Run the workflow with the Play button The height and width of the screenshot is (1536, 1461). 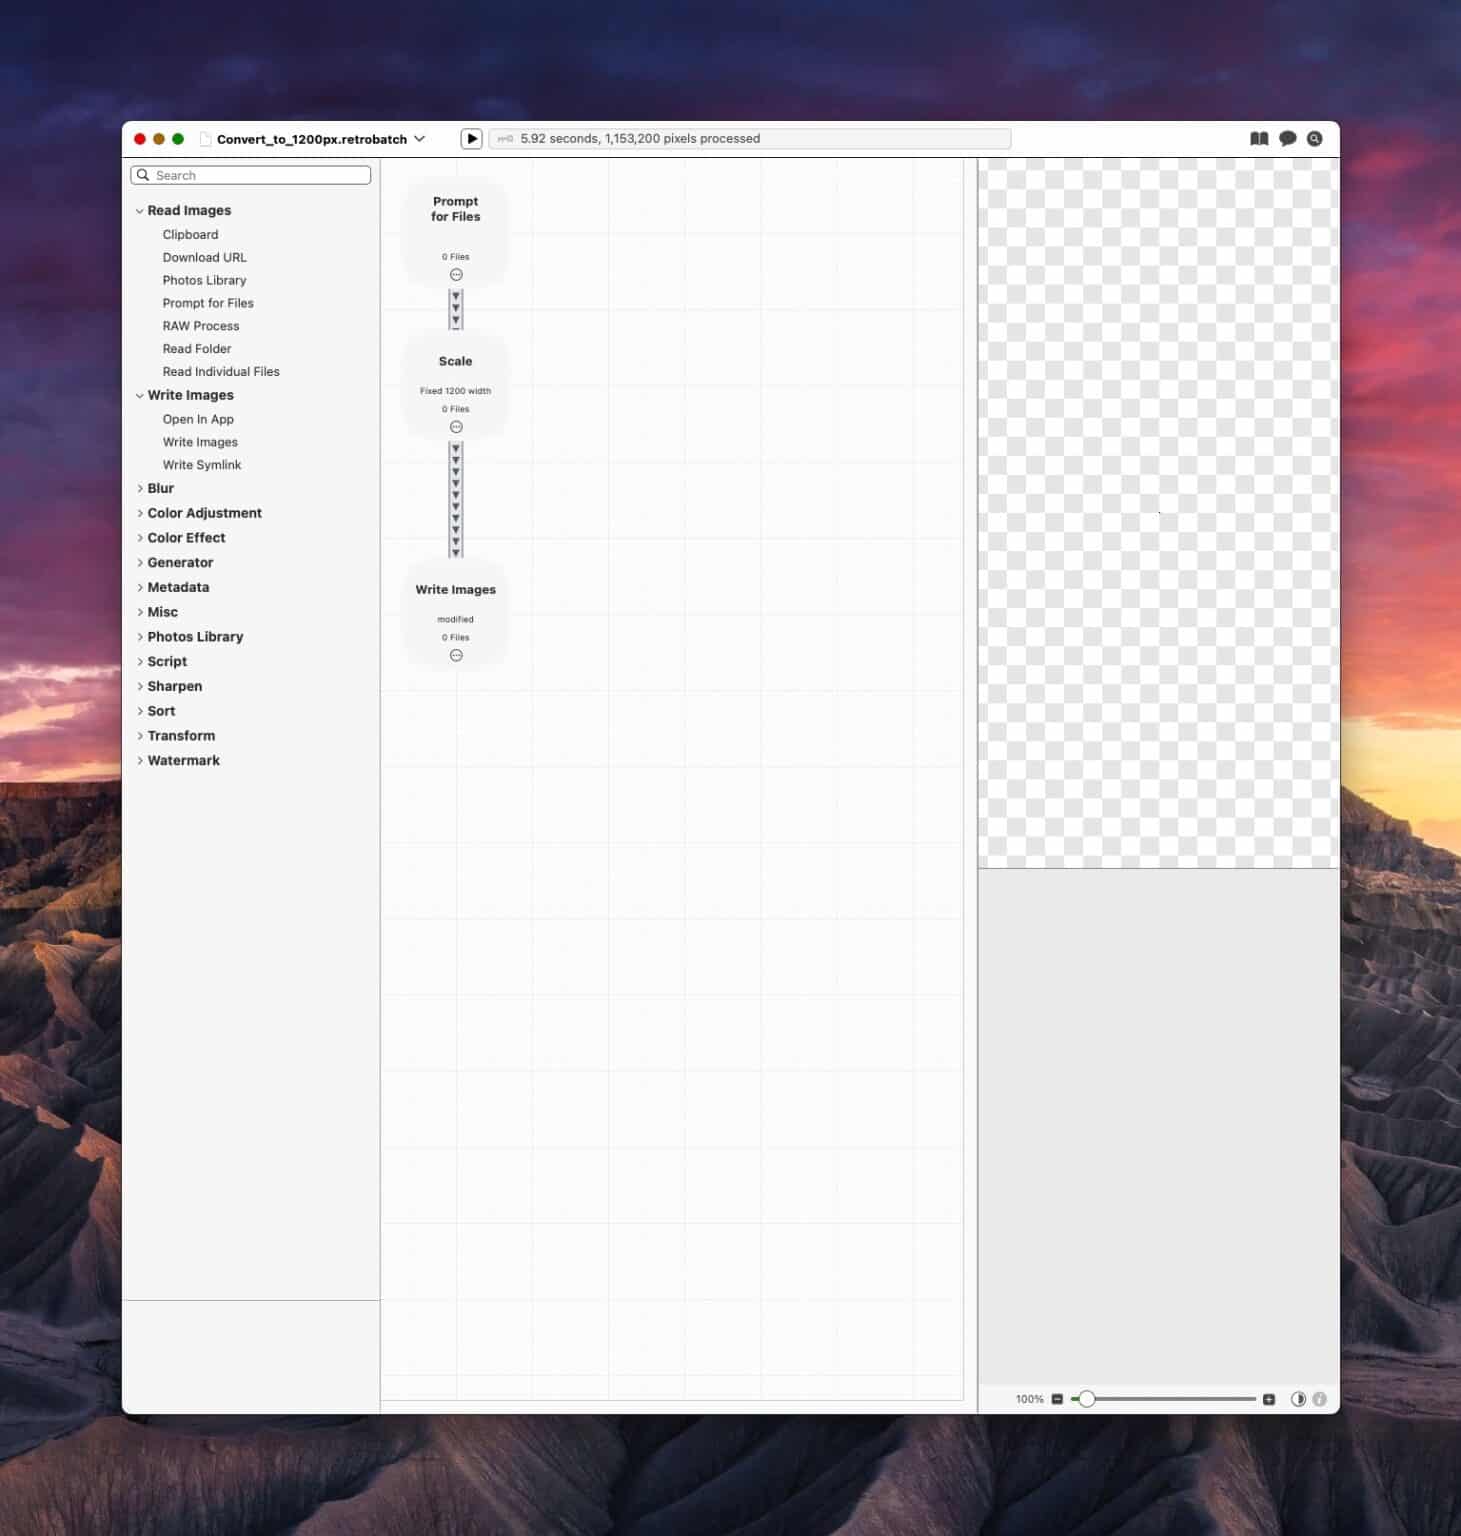(471, 138)
